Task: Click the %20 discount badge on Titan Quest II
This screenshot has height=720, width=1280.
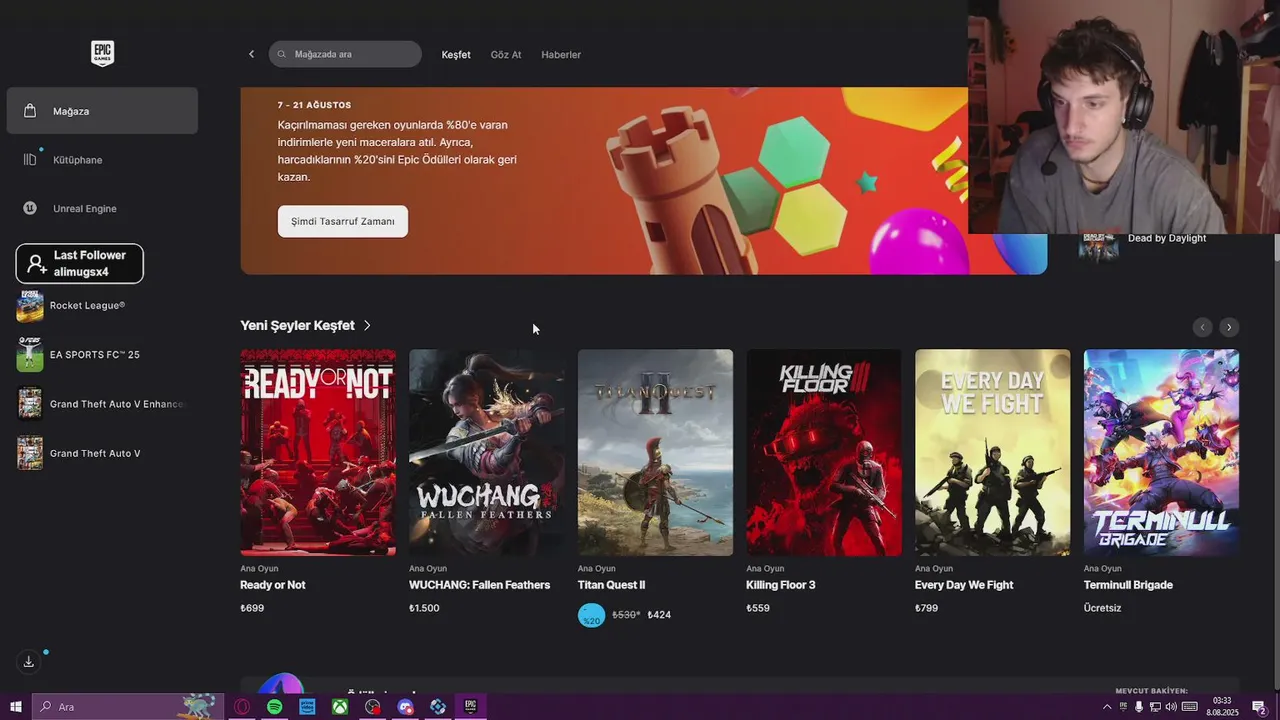Action: tap(592, 616)
